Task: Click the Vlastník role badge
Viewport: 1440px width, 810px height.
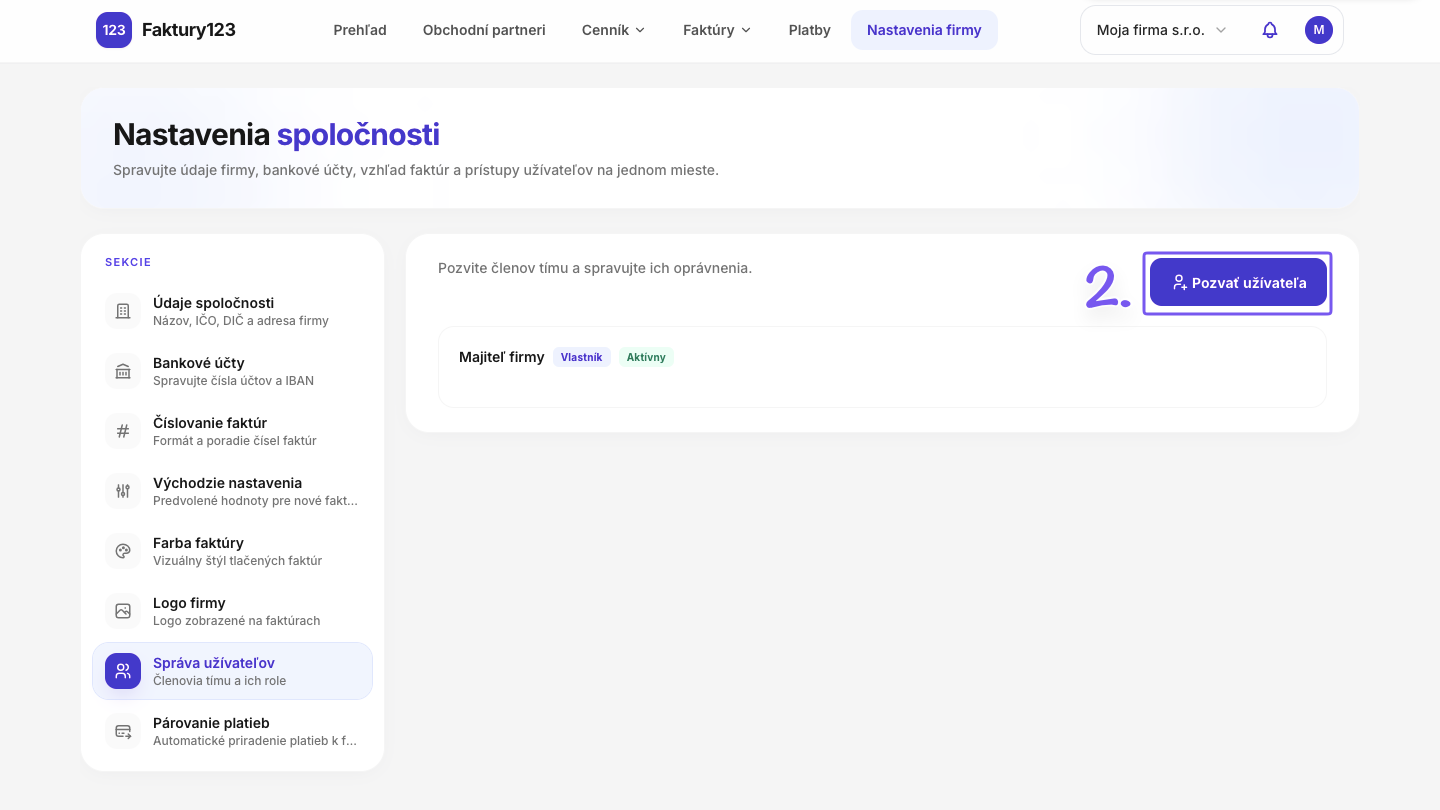Action: pyautogui.click(x=582, y=357)
